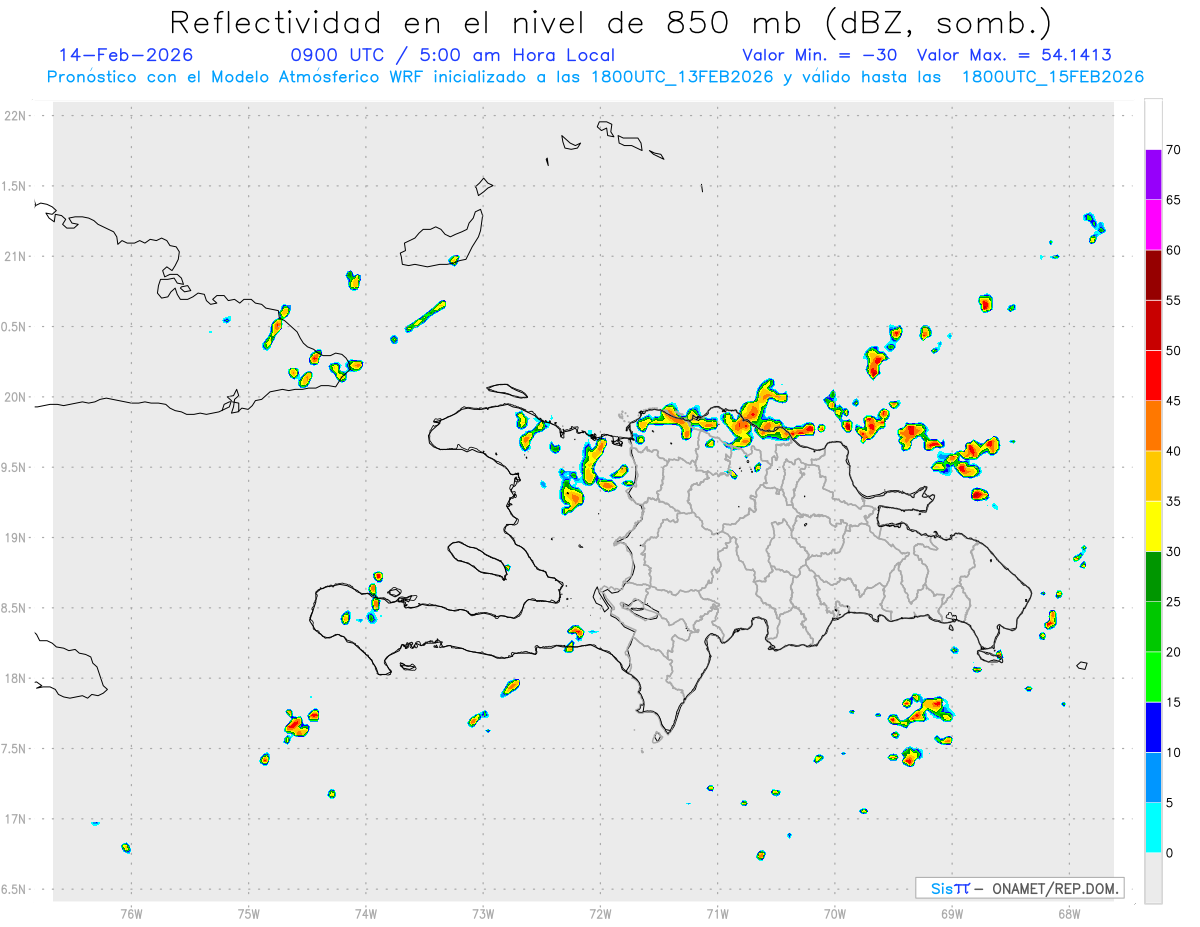Click the '70W' longitude axis label

835,913
